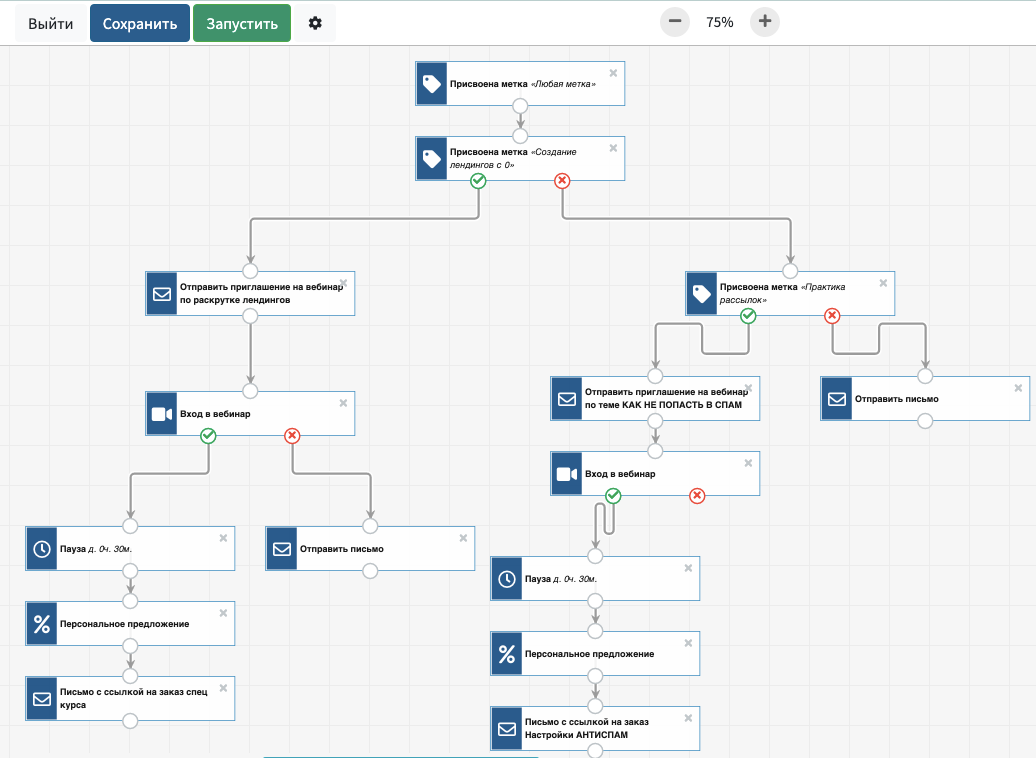Zoom in with the plus button
The height and width of the screenshot is (758, 1036).
[764, 21]
